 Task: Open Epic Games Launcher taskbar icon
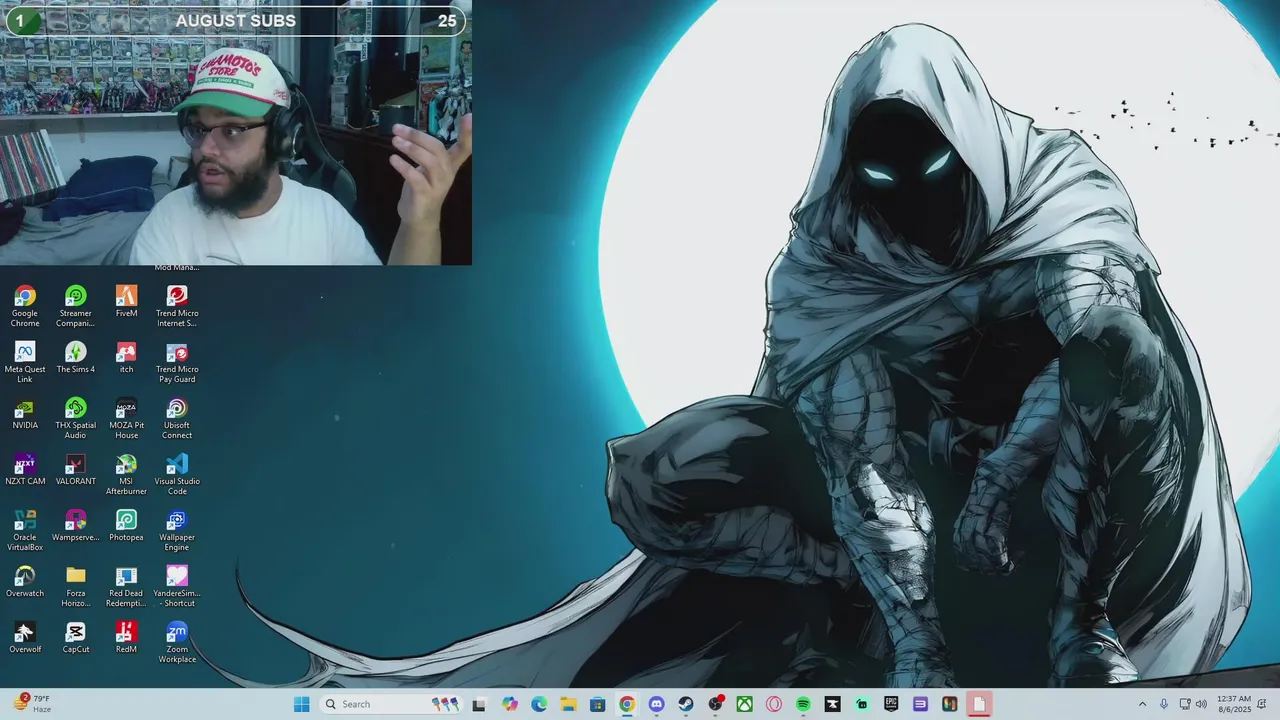pyautogui.click(x=891, y=704)
